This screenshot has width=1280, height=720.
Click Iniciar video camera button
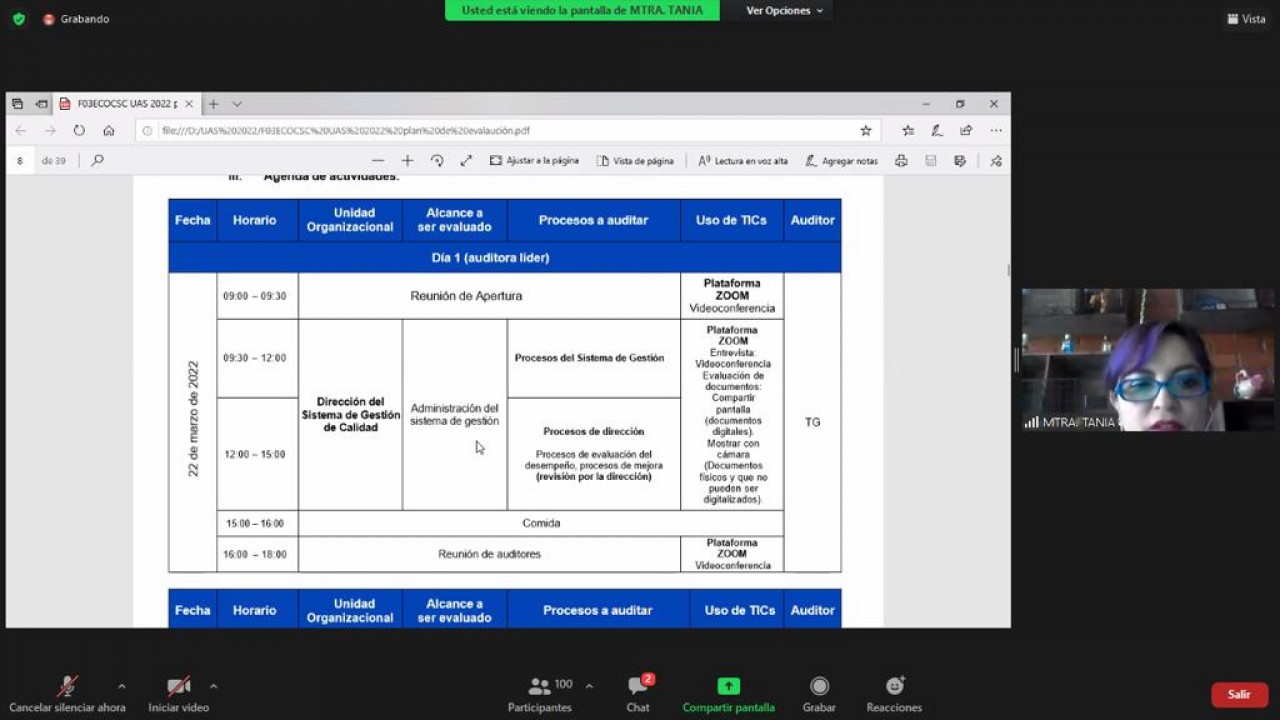(179, 695)
